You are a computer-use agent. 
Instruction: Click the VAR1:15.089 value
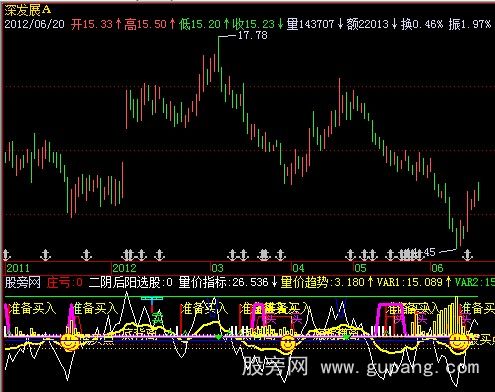pyautogui.click(x=409, y=283)
